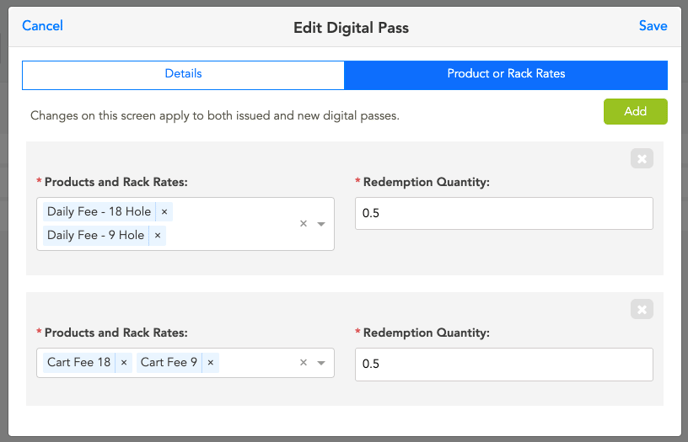Screen dimensions: 688x442
Task: Clear all selections in Cart Fee field
Action: pos(303,363)
